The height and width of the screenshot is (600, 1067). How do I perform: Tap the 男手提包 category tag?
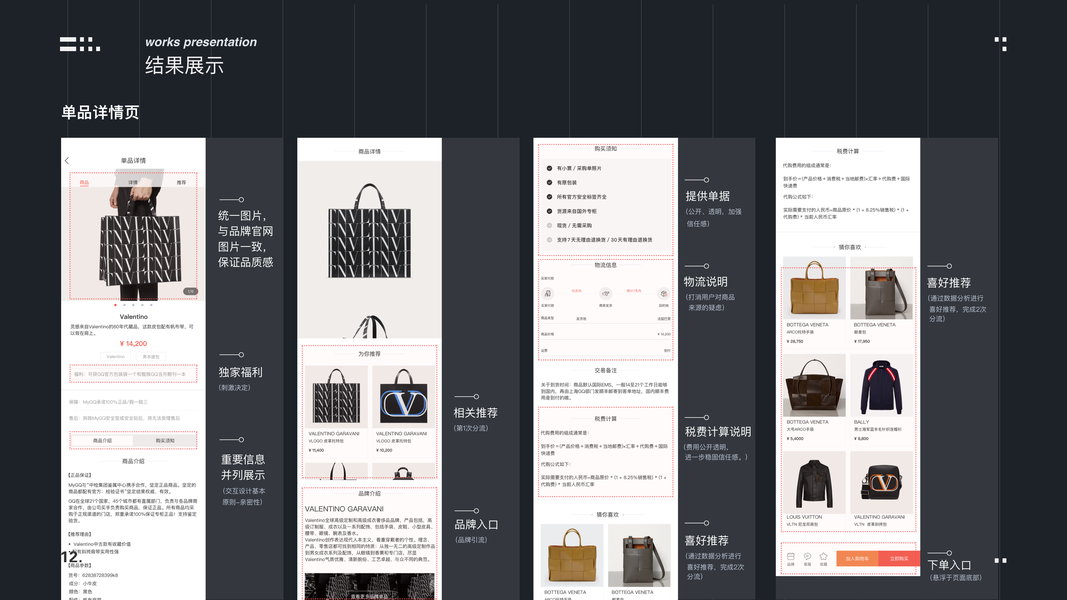tap(151, 356)
